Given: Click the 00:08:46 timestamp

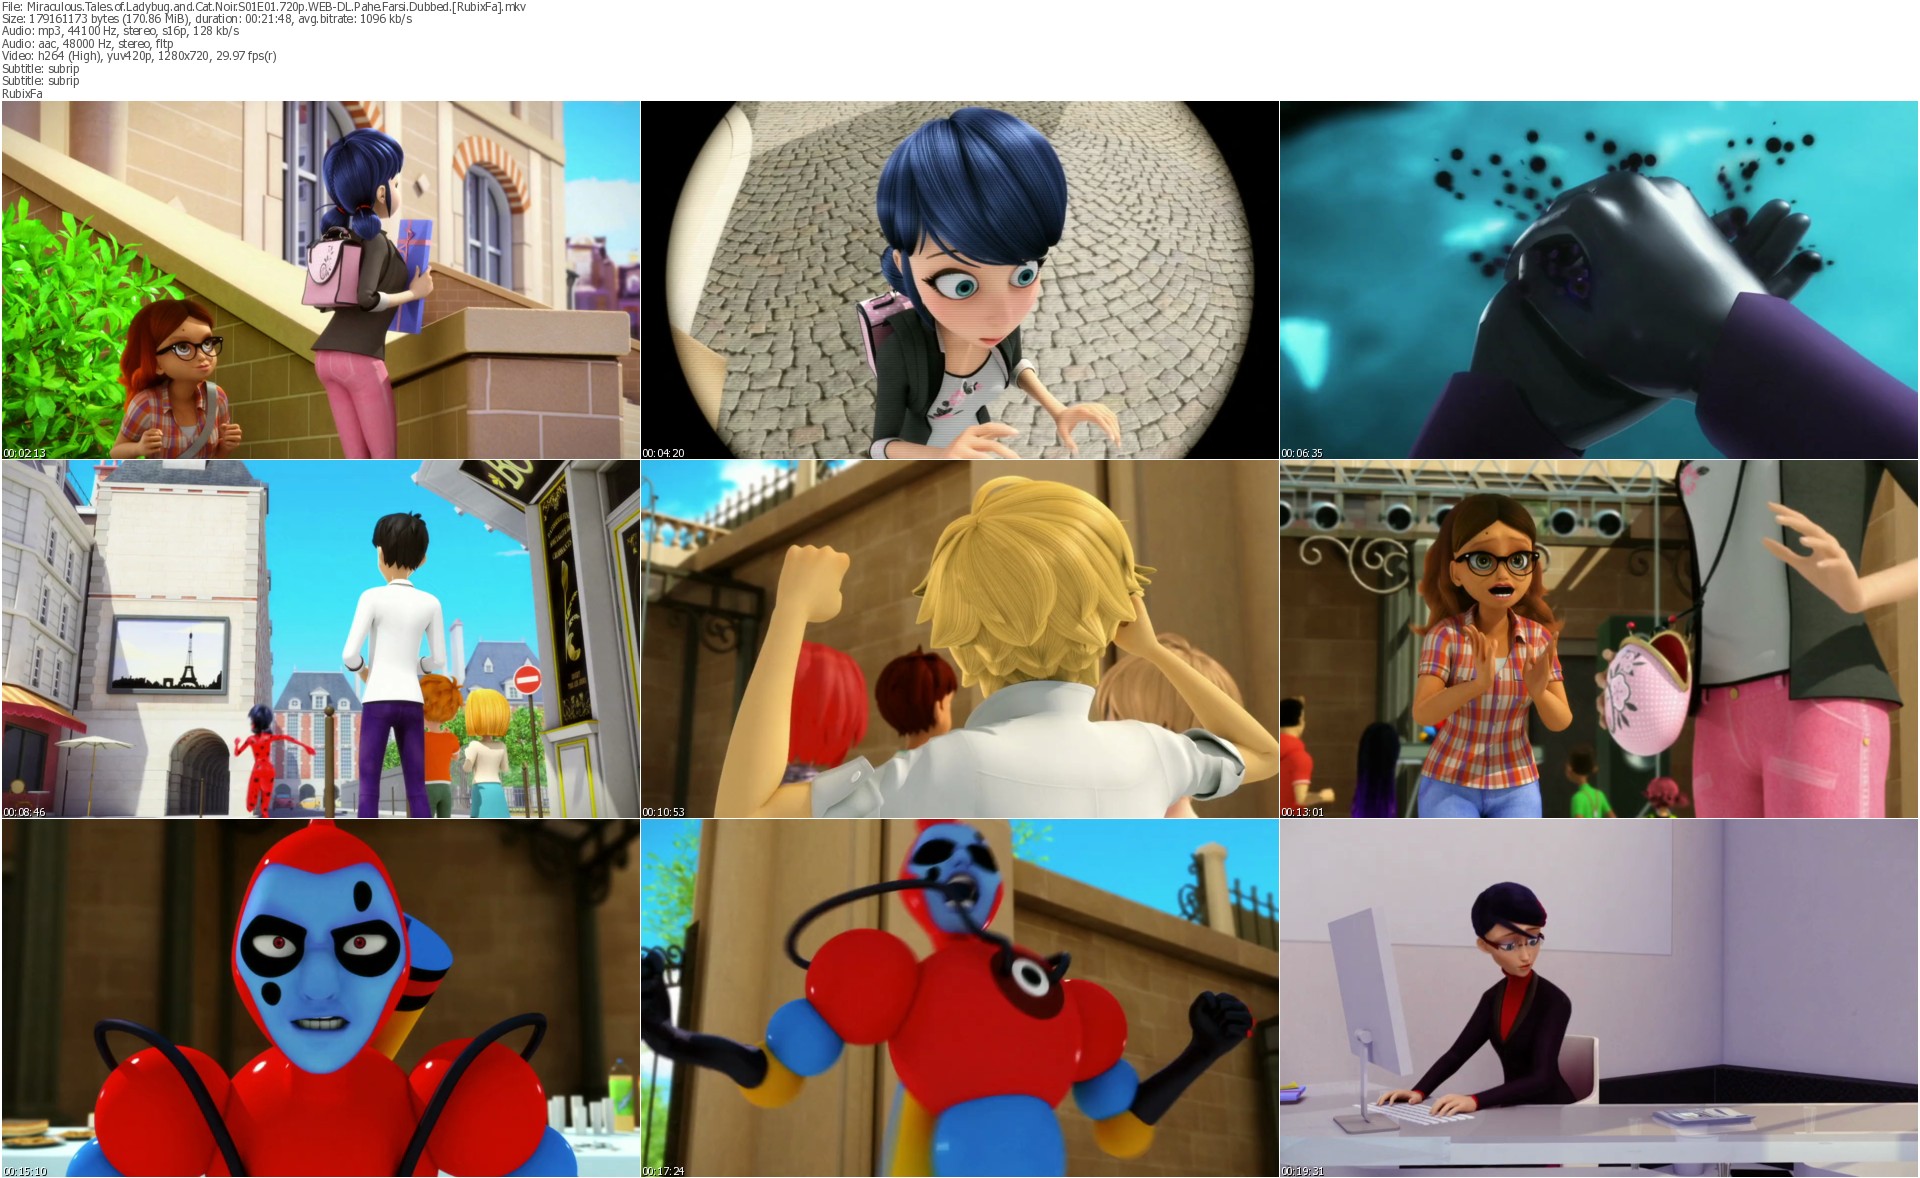Looking at the screenshot, I should (24, 812).
